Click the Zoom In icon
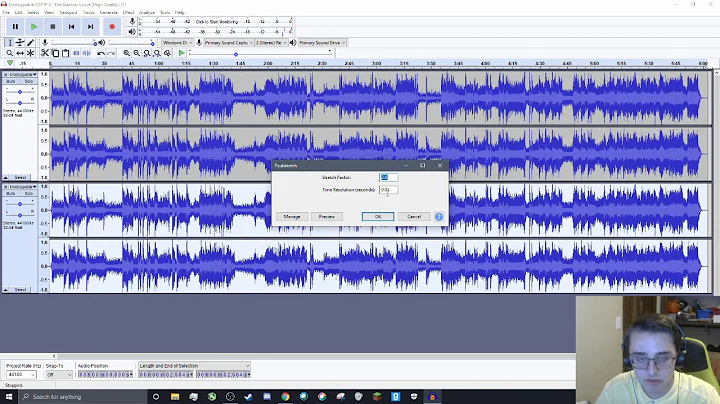The width and height of the screenshot is (720, 404). click(x=126, y=53)
